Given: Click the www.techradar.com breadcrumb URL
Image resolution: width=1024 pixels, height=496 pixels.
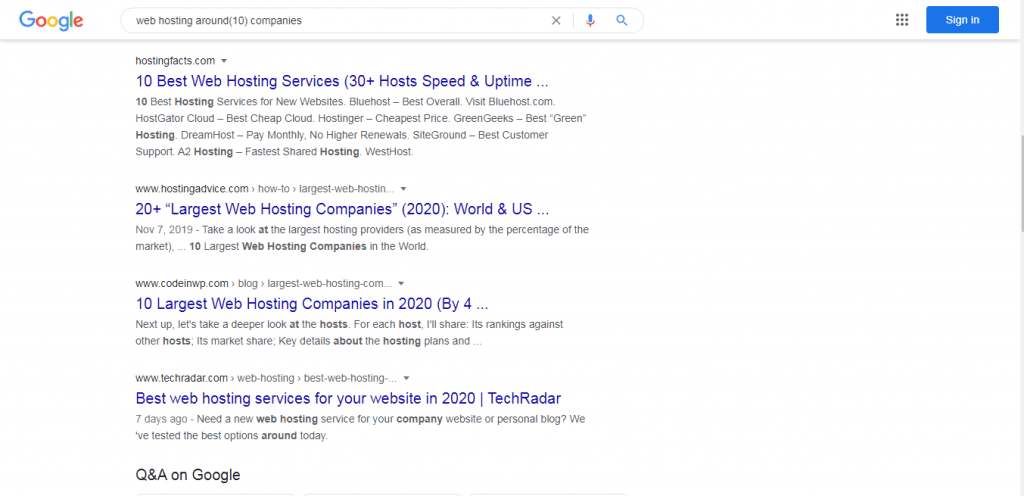Looking at the screenshot, I should 266,378.
